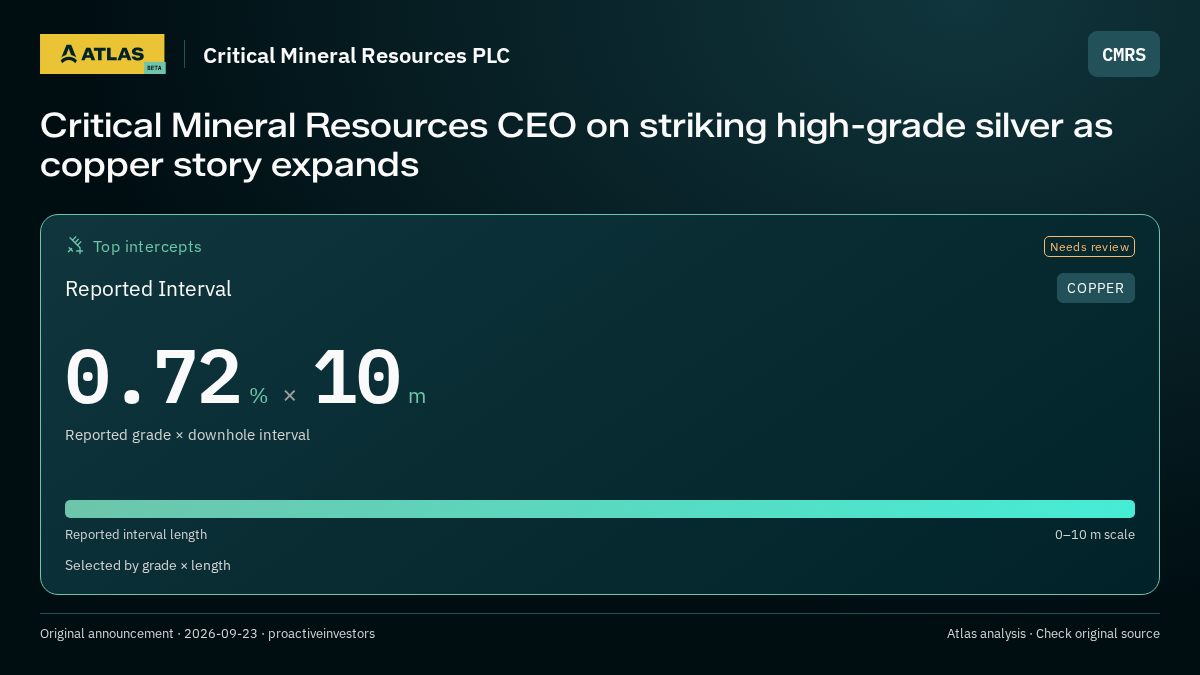
Task: Click the Critical Mineral Resources PLC name
Action: click(356, 55)
